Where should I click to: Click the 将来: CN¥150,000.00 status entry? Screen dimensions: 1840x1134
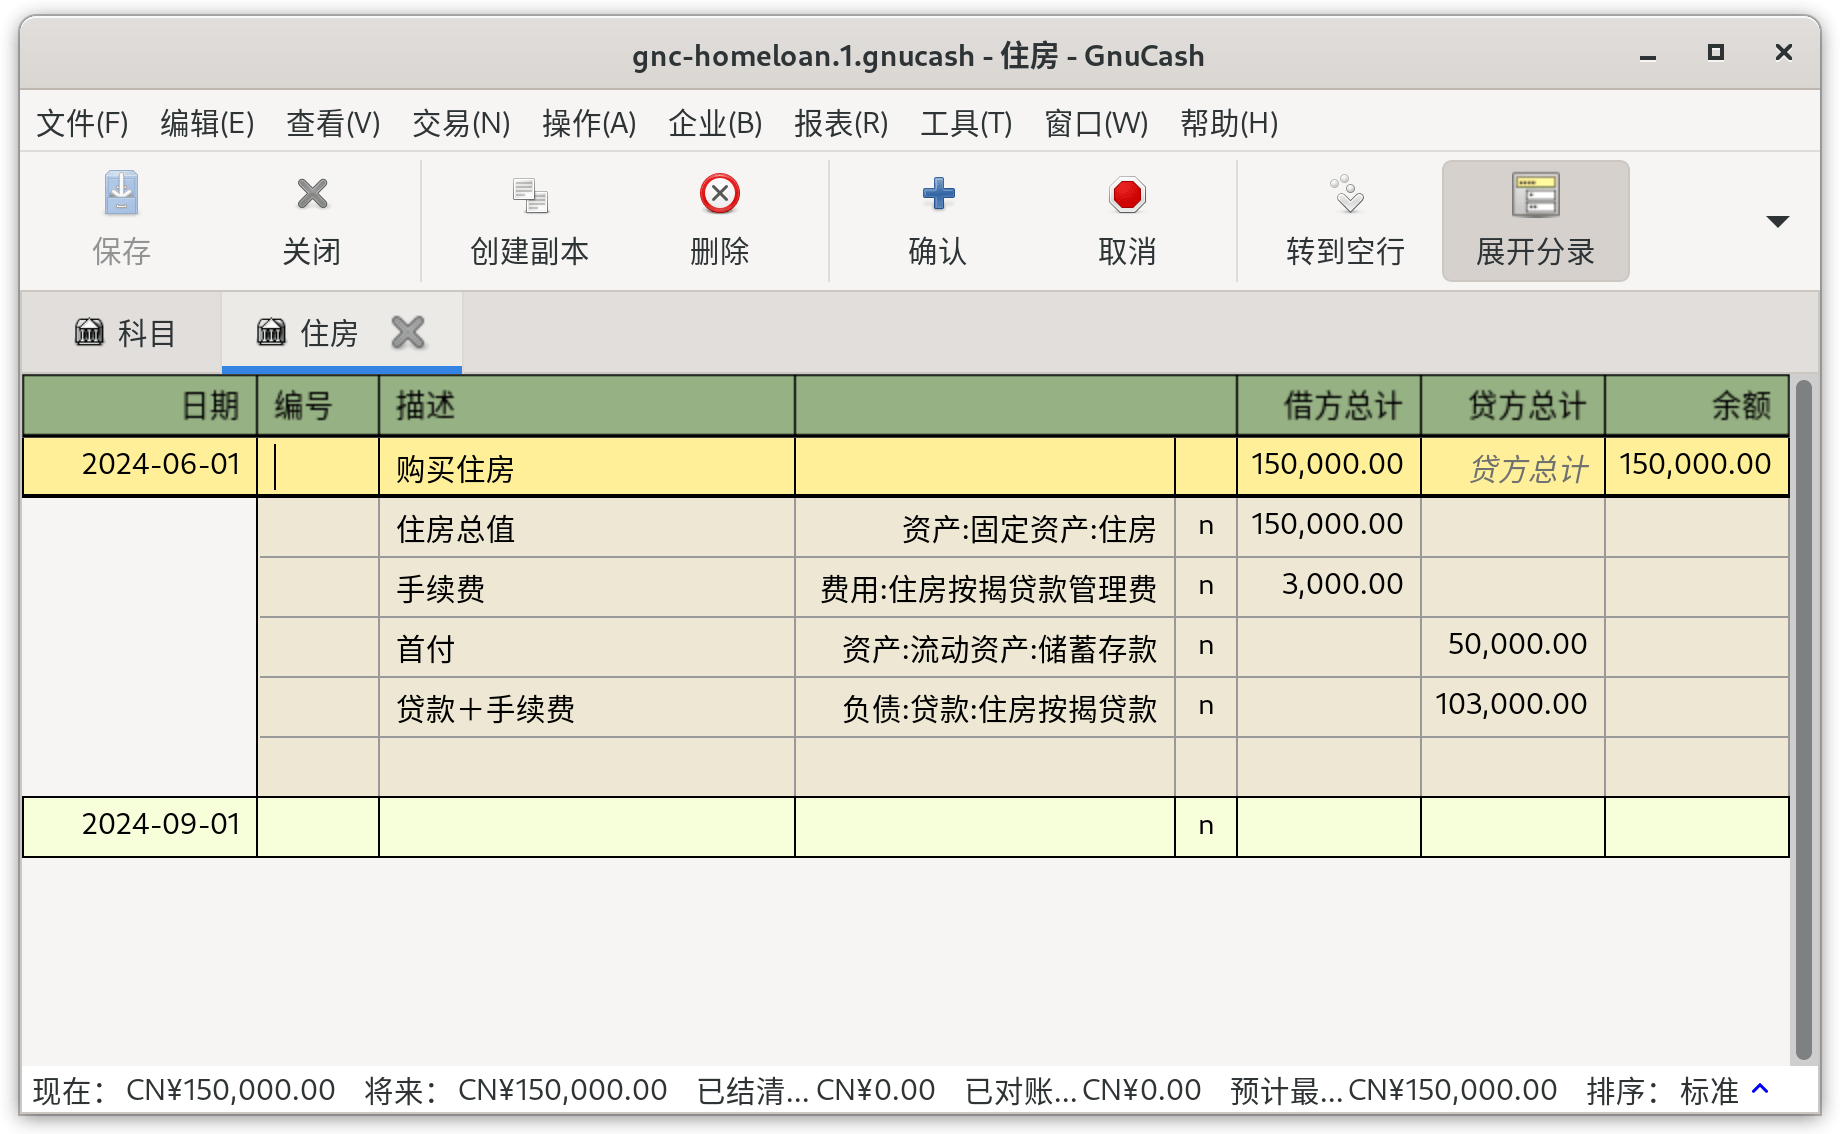click(x=516, y=1090)
